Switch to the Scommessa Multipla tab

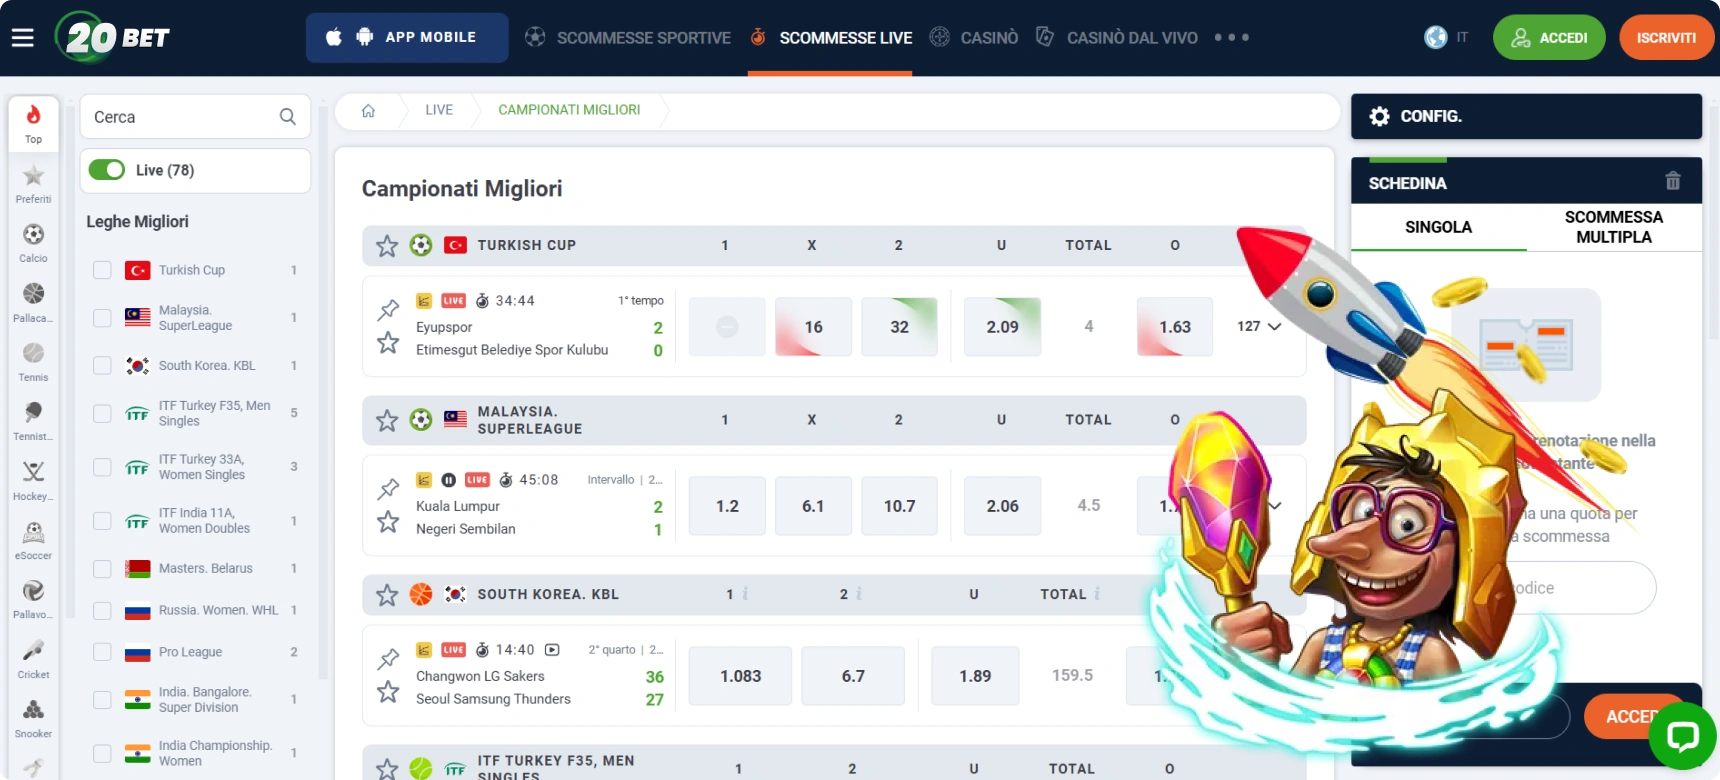coord(1614,227)
